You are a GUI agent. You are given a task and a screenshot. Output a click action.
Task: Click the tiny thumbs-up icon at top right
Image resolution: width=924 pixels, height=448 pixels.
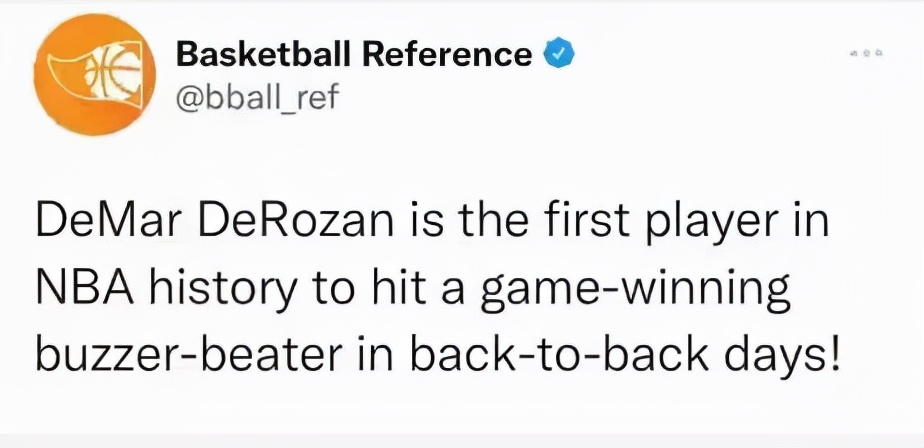tap(855, 54)
